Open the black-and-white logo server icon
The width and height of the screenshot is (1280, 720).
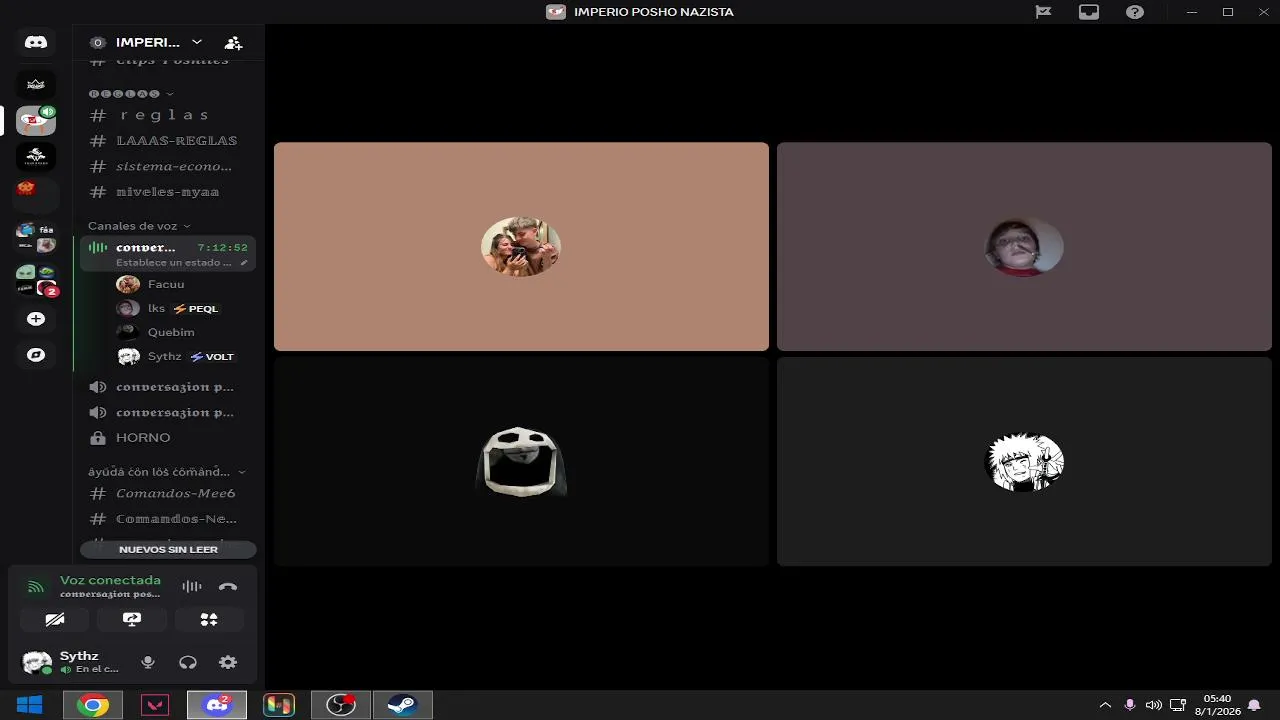pos(36,157)
